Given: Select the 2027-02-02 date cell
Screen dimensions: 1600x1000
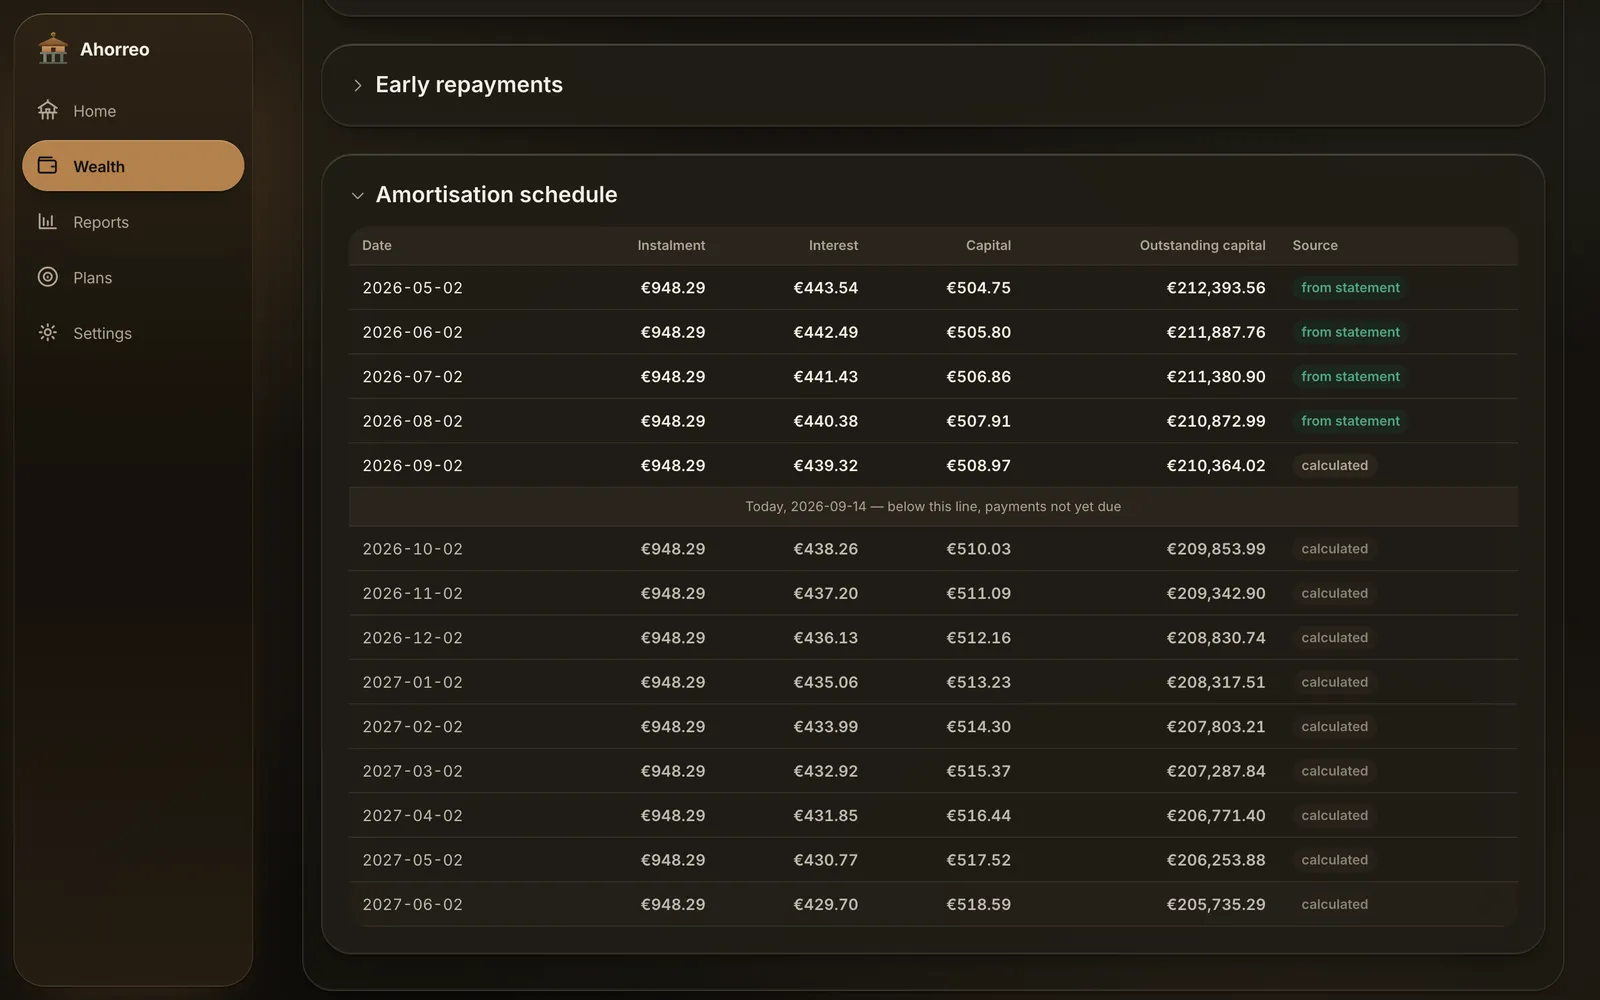Looking at the screenshot, I should [412, 727].
